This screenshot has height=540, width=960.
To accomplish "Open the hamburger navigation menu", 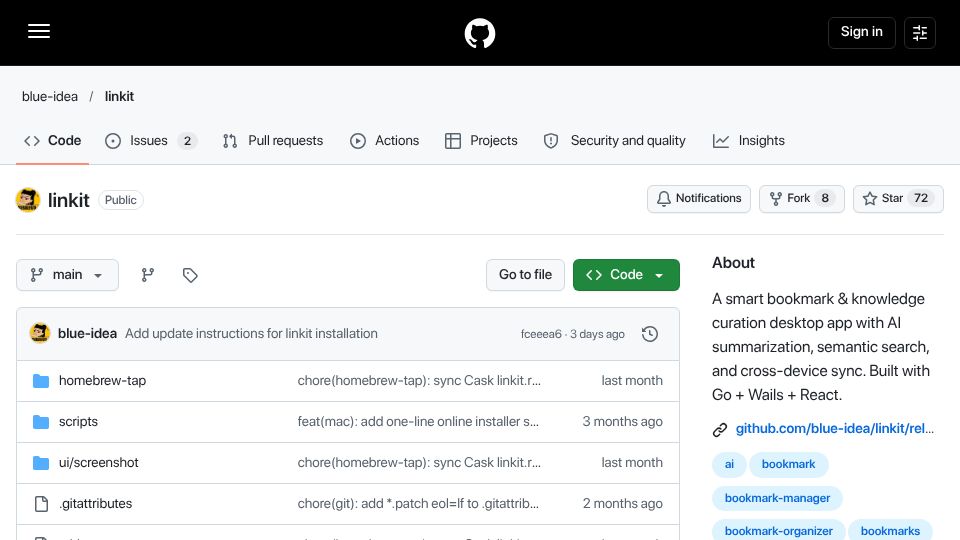I will tap(39, 31).
